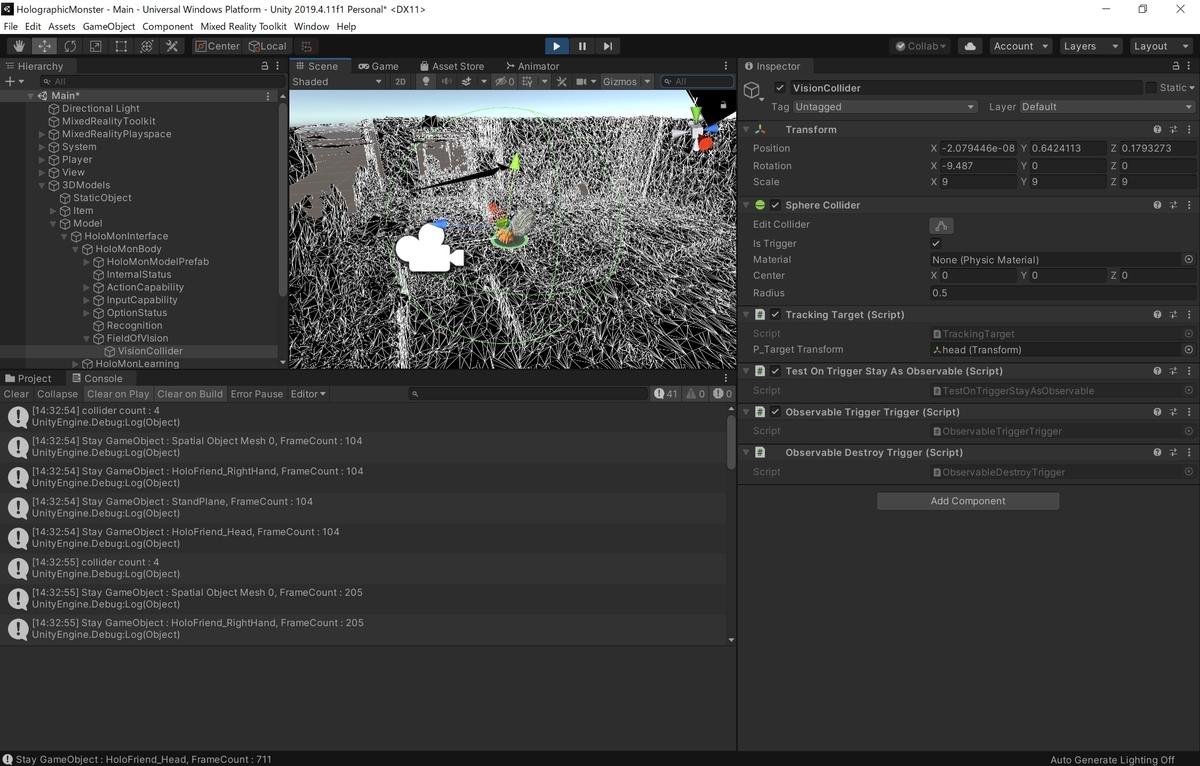Screen dimensions: 1200x766
Task: Collapse the HoloMonInterface hierarchy item
Action: click(64, 235)
